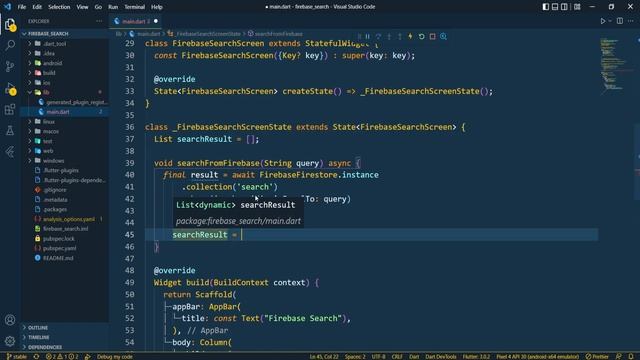
Task: Expand the ios folder
Action: click(x=65, y=83)
